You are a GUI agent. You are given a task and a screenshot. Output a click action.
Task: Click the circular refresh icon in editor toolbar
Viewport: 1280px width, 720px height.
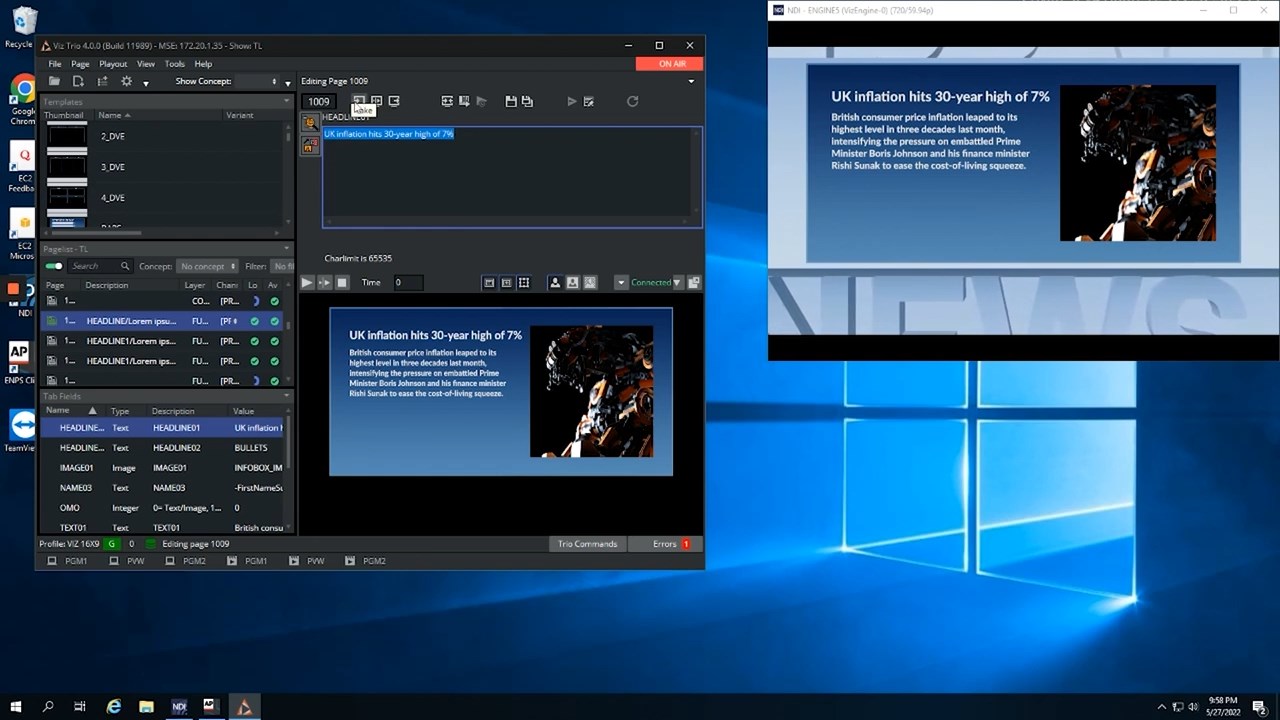tap(632, 101)
